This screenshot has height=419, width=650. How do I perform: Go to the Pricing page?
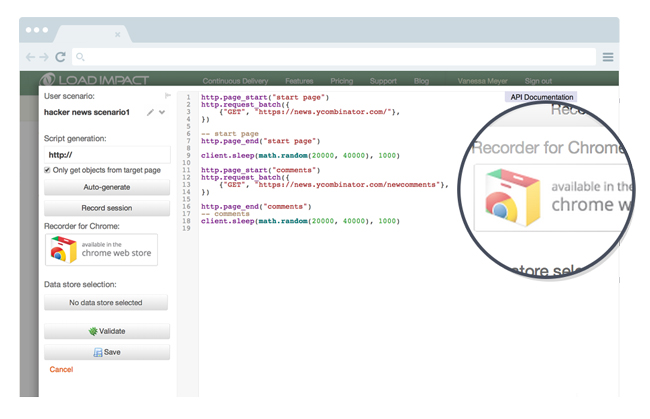342,81
